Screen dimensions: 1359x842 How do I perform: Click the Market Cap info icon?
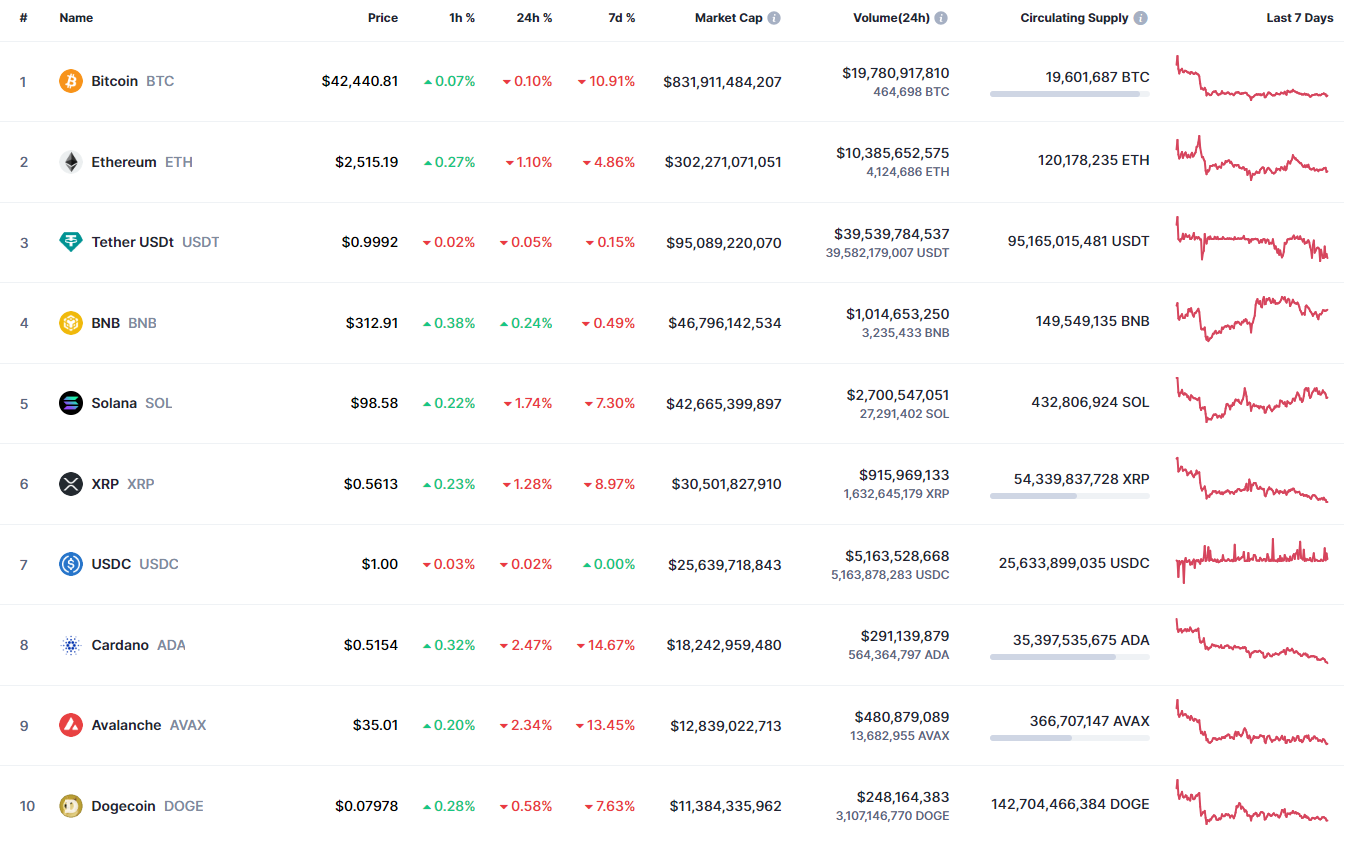pyautogui.click(x=774, y=18)
